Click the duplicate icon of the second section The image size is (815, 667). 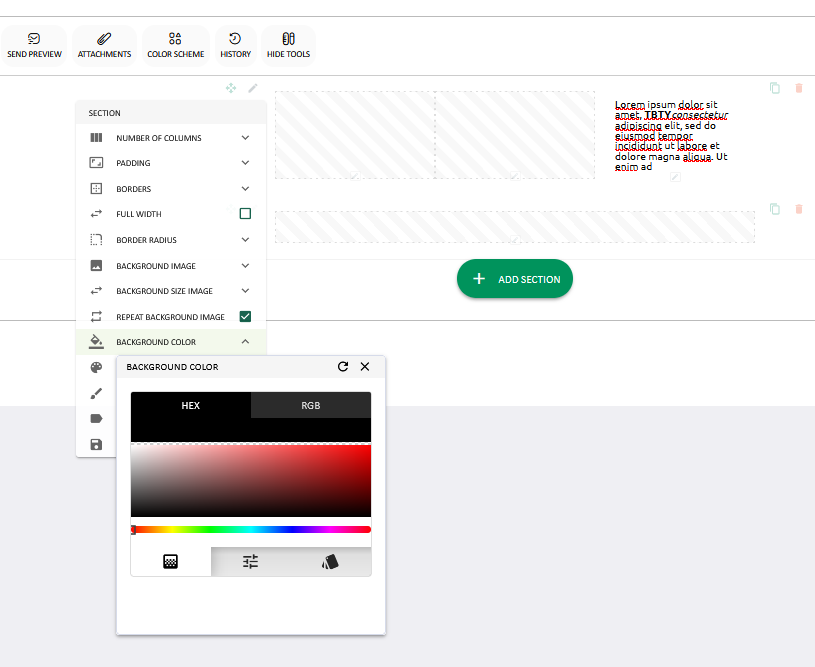point(775,209)
